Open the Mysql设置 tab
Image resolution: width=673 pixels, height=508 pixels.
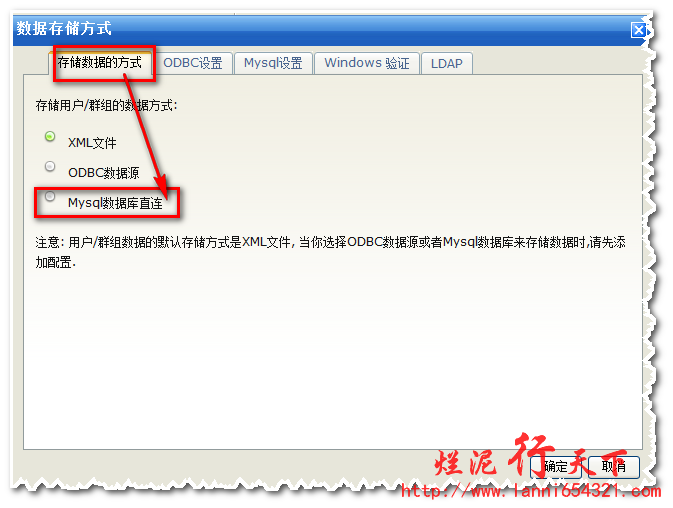tap(273, 63)
